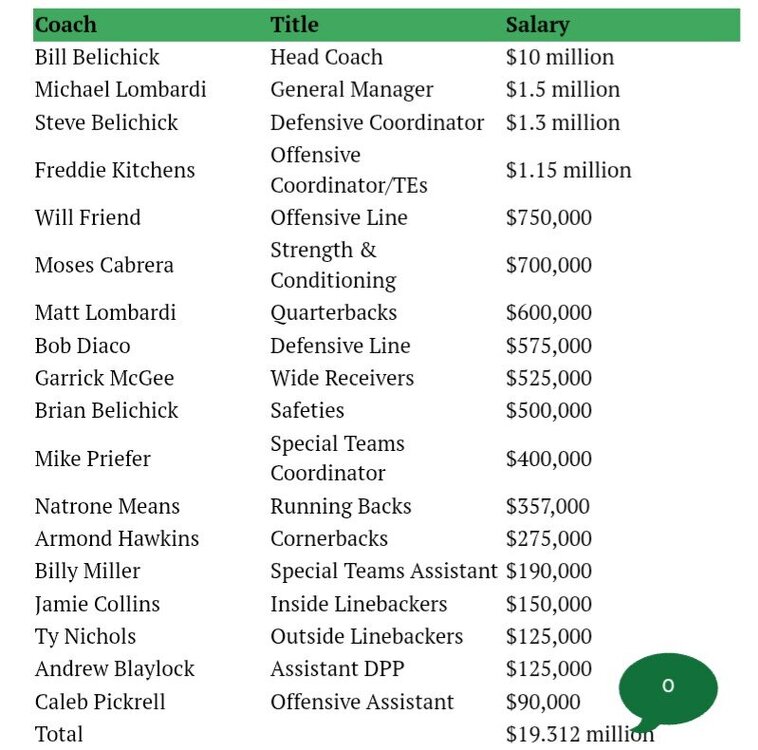Click the Jamie Collins name cell

(x=97, y=604)
